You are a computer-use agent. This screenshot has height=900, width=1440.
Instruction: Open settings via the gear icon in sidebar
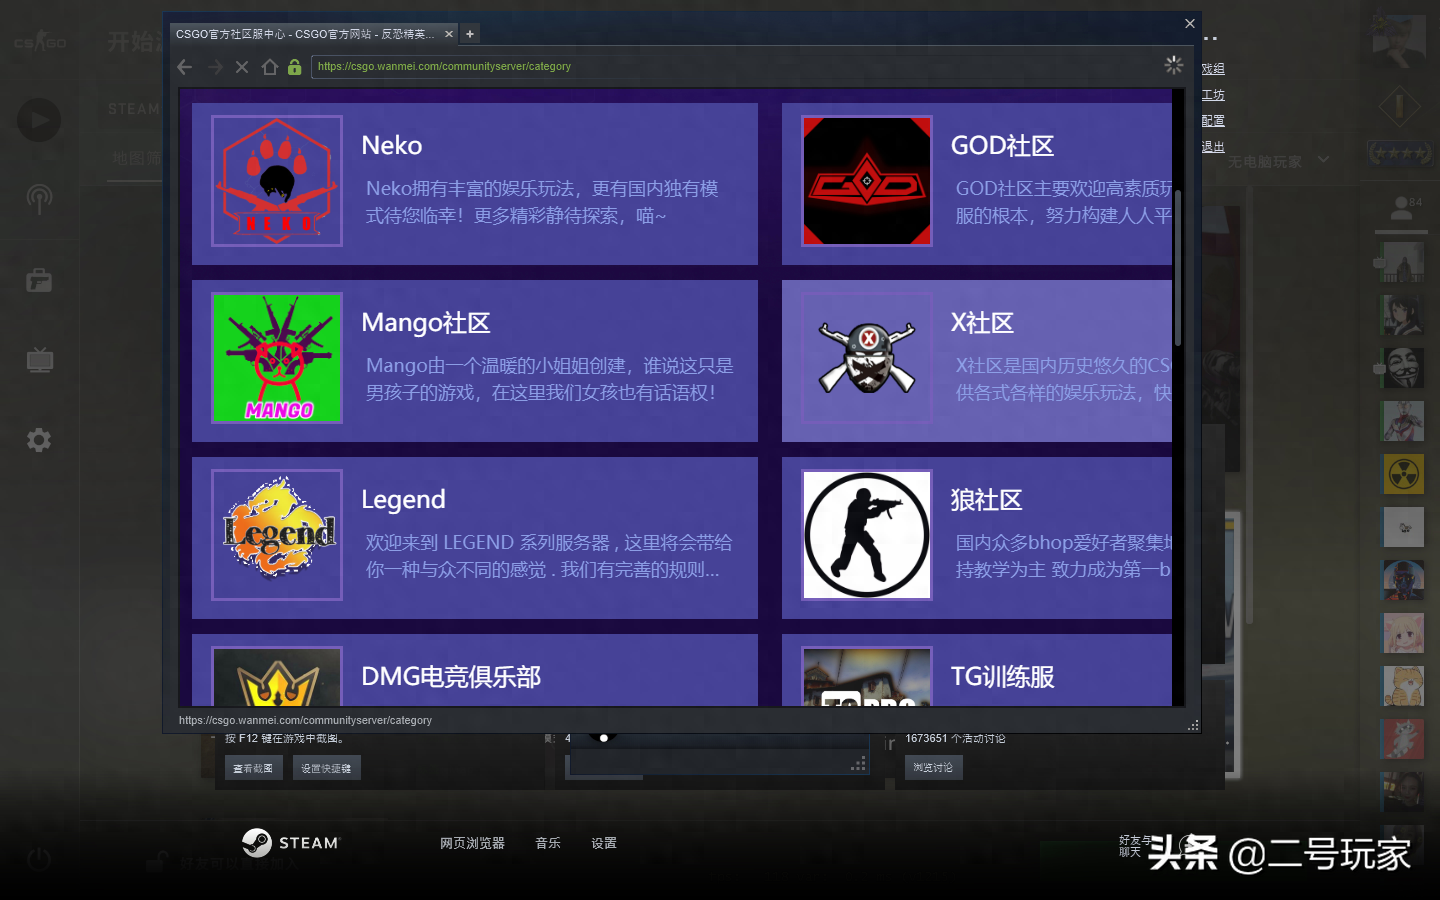tap(38, 440)
